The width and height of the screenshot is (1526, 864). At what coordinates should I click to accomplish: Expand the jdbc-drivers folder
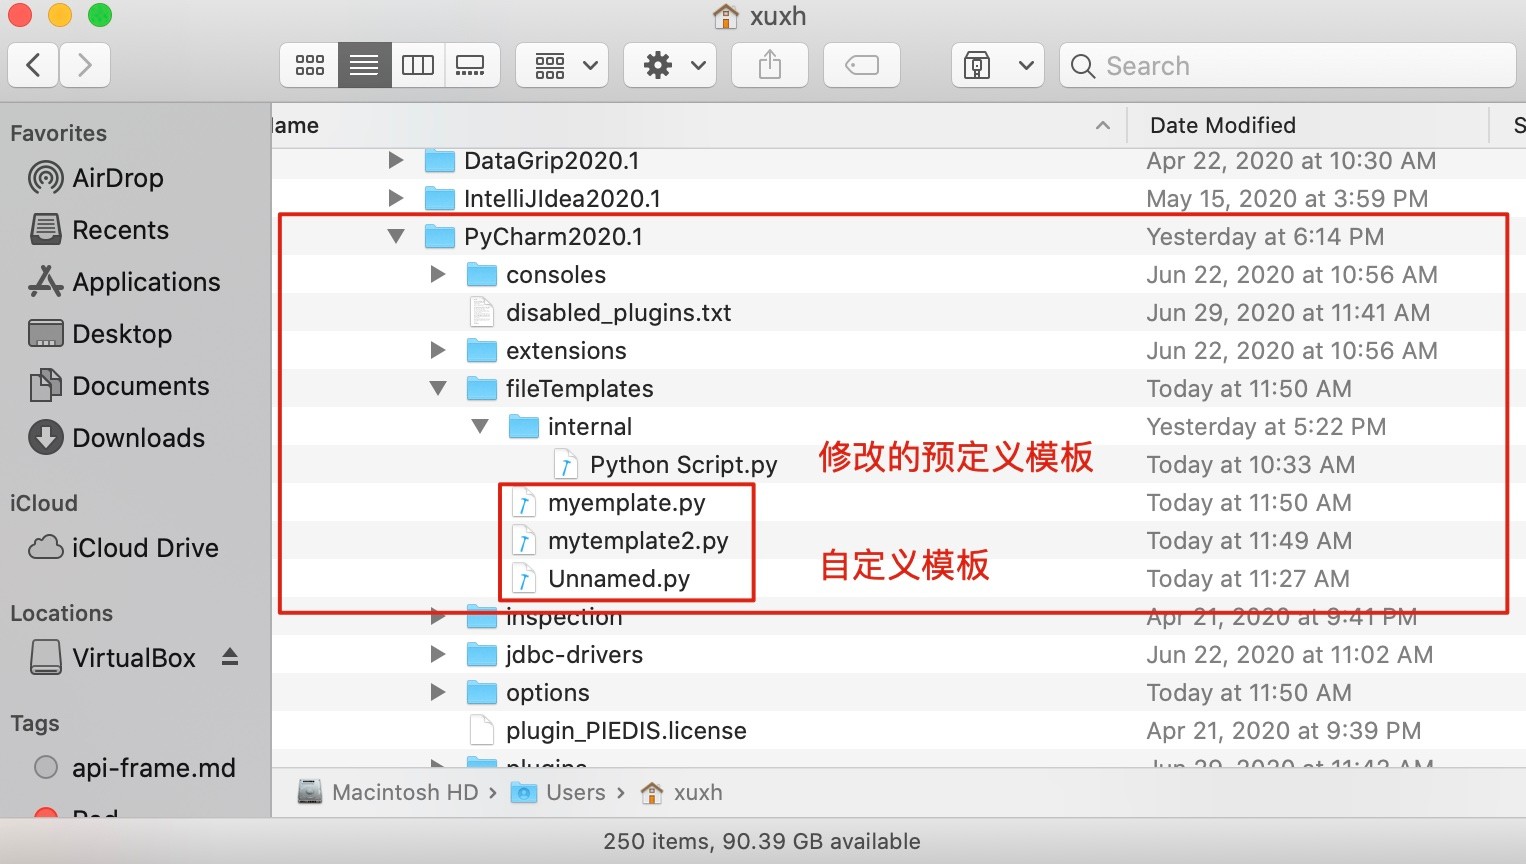438,654
